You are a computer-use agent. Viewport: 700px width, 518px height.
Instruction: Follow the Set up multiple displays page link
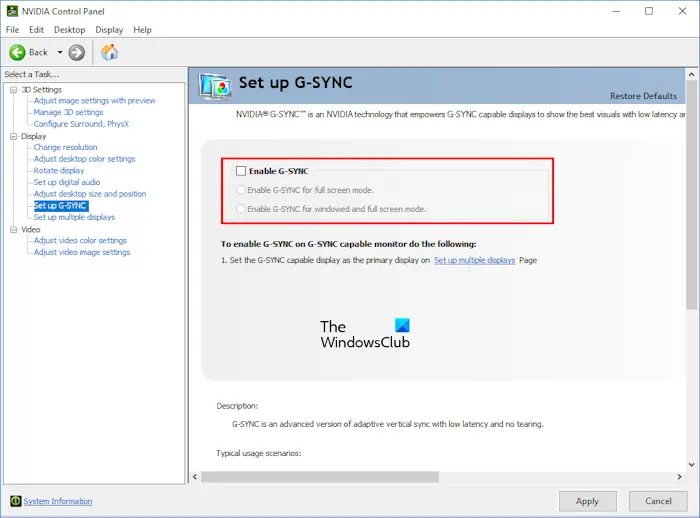(475, 260)
